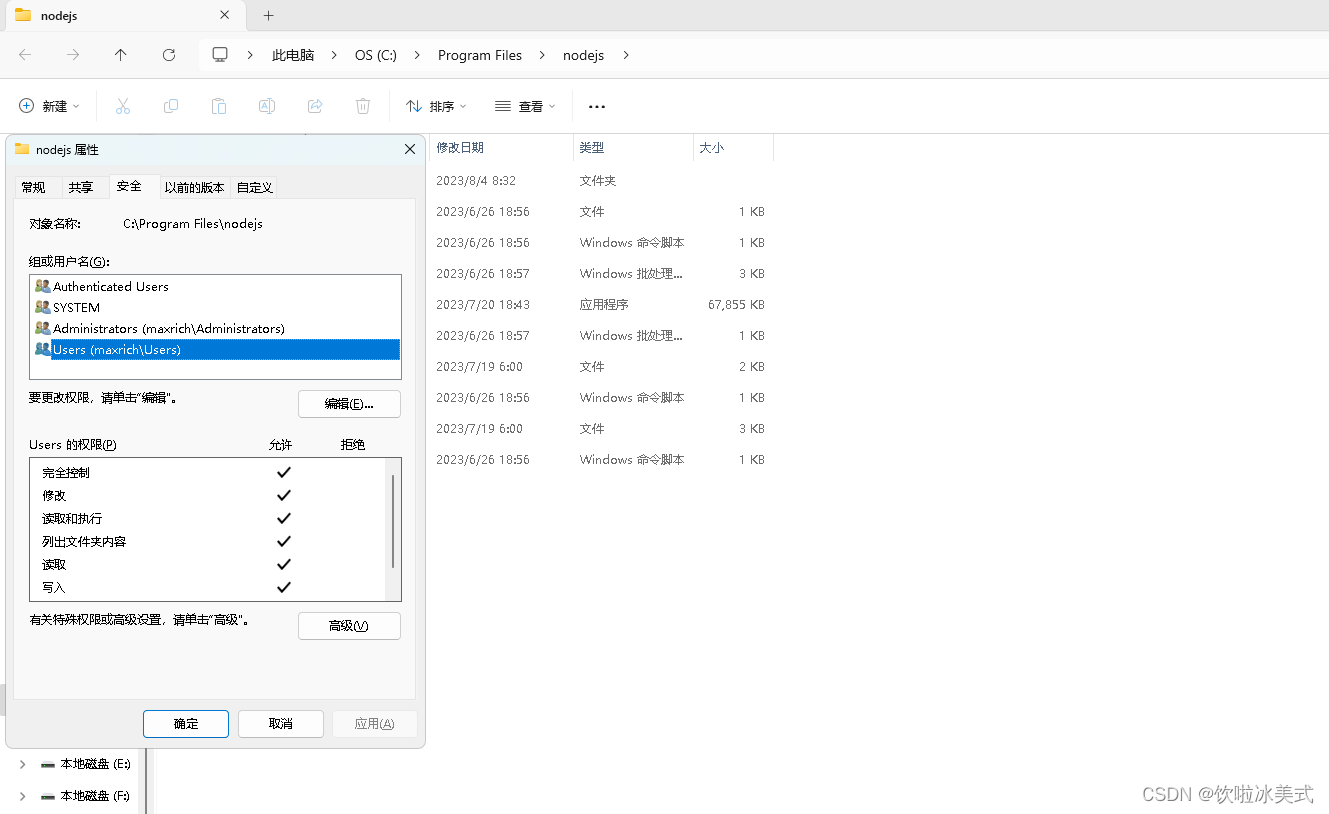
Task: Expand local disk (F:) tree node
Action: click(22, 796)
